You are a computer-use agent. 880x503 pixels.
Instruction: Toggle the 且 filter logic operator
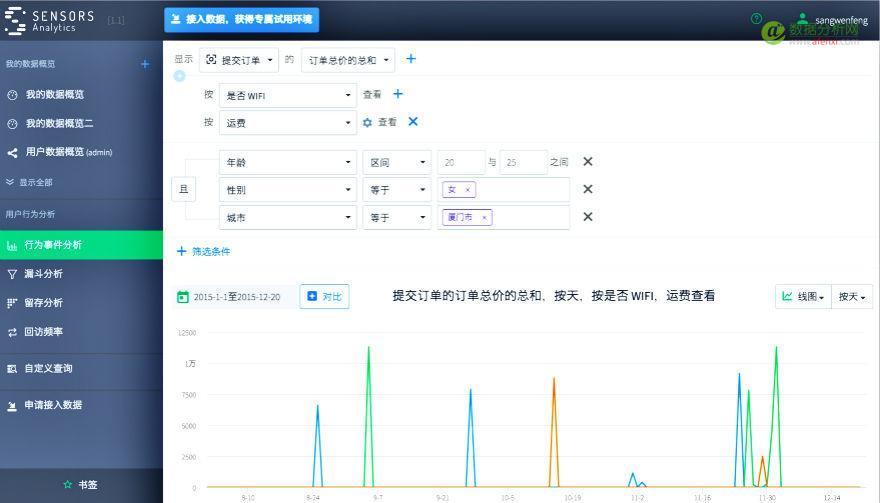[184, 189]
